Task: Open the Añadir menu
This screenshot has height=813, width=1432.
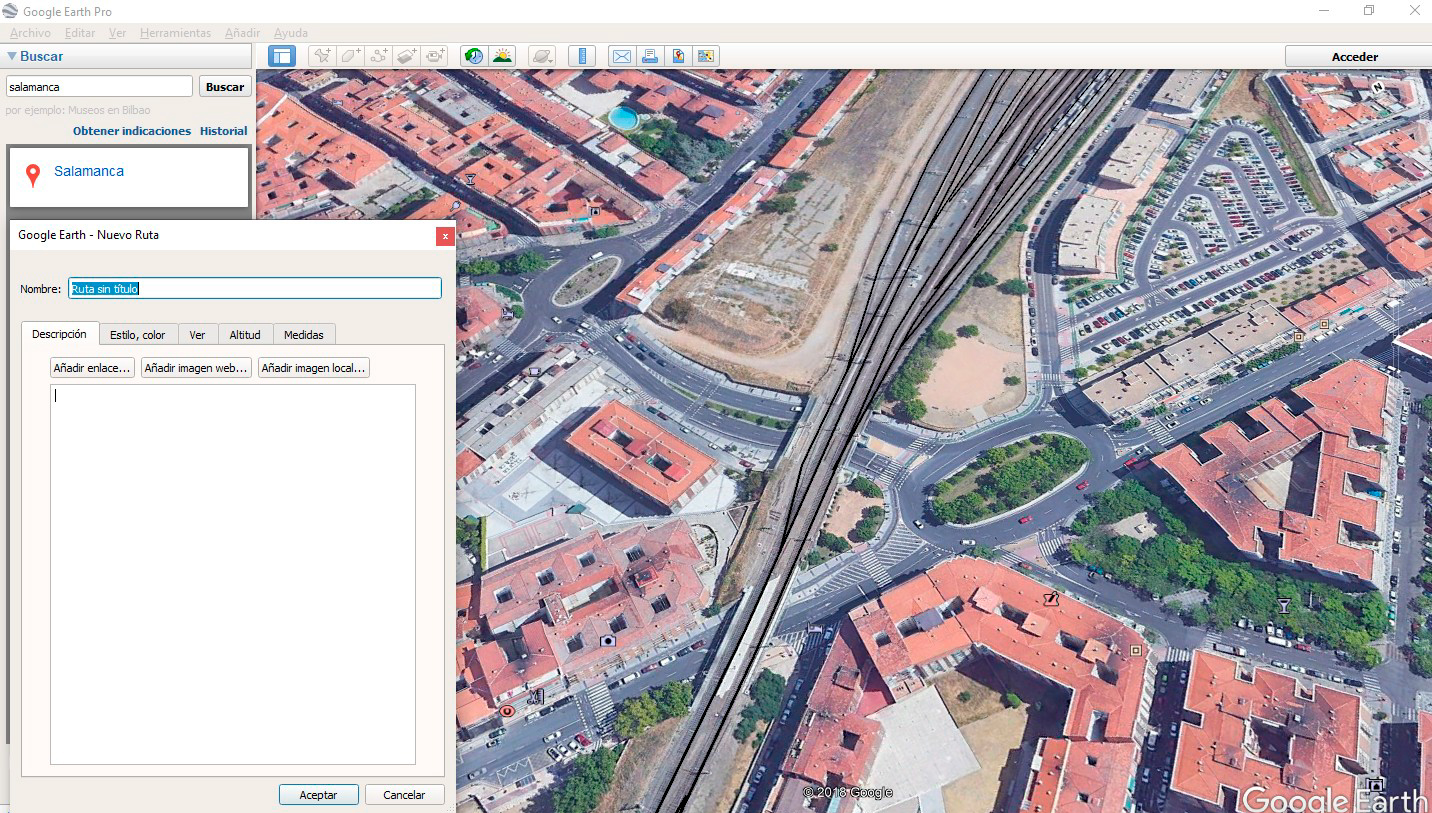Action: (242, 33)
